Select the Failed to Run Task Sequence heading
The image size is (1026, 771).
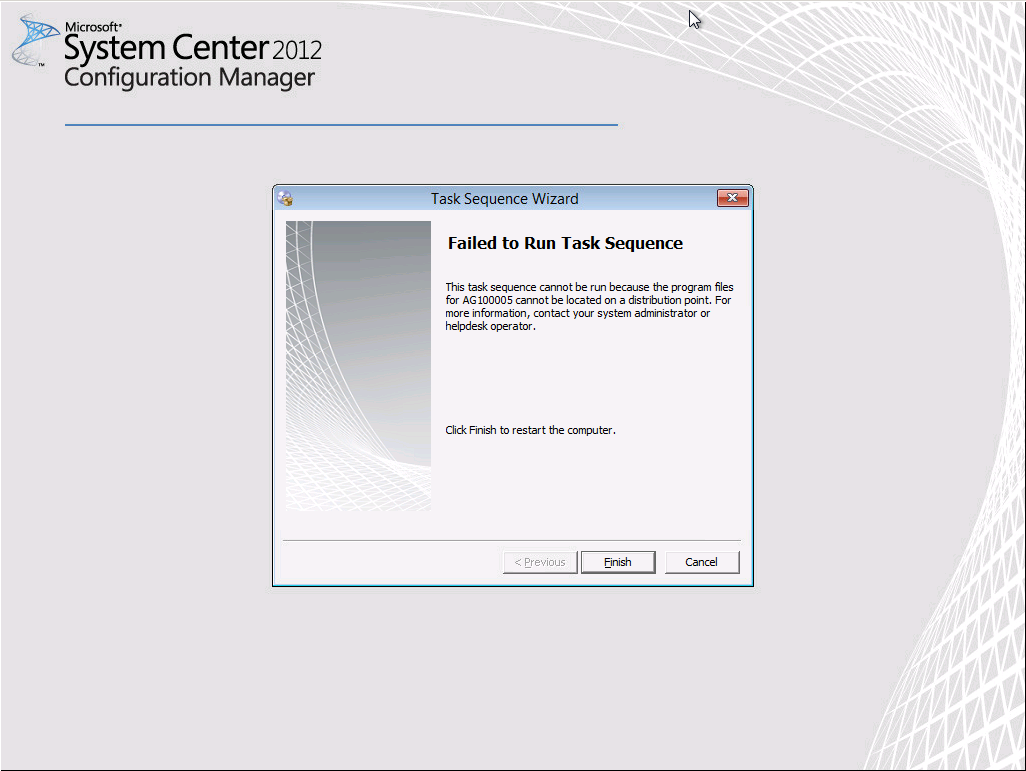[x=565, y=243]
